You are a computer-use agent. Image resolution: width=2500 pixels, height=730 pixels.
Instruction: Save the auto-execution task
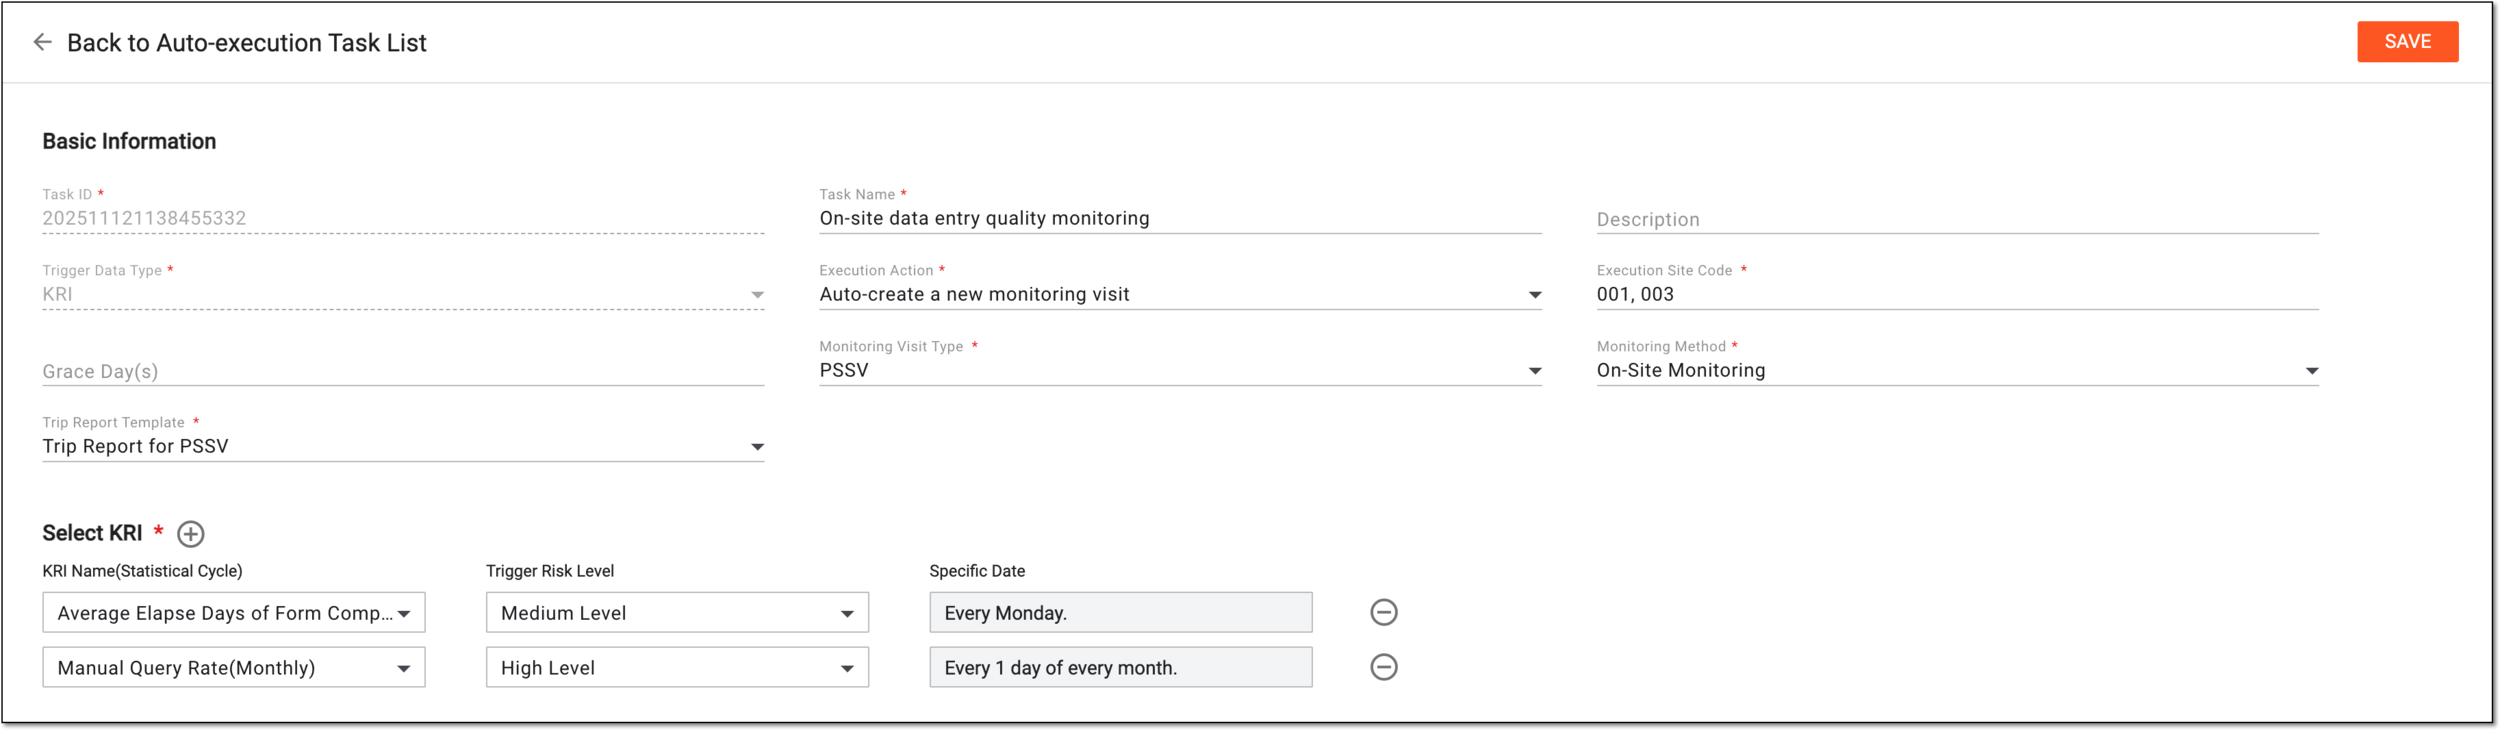(2407, 42)
